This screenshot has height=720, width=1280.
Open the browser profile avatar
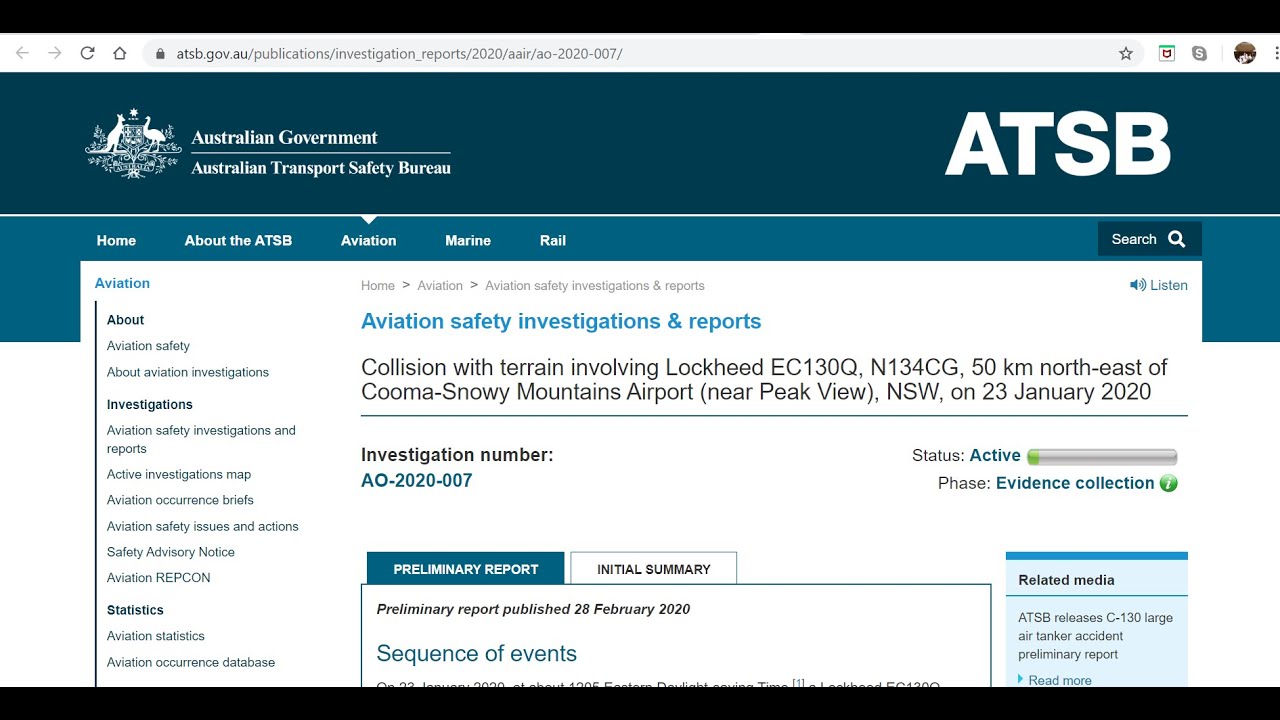tap(1245, 54)
